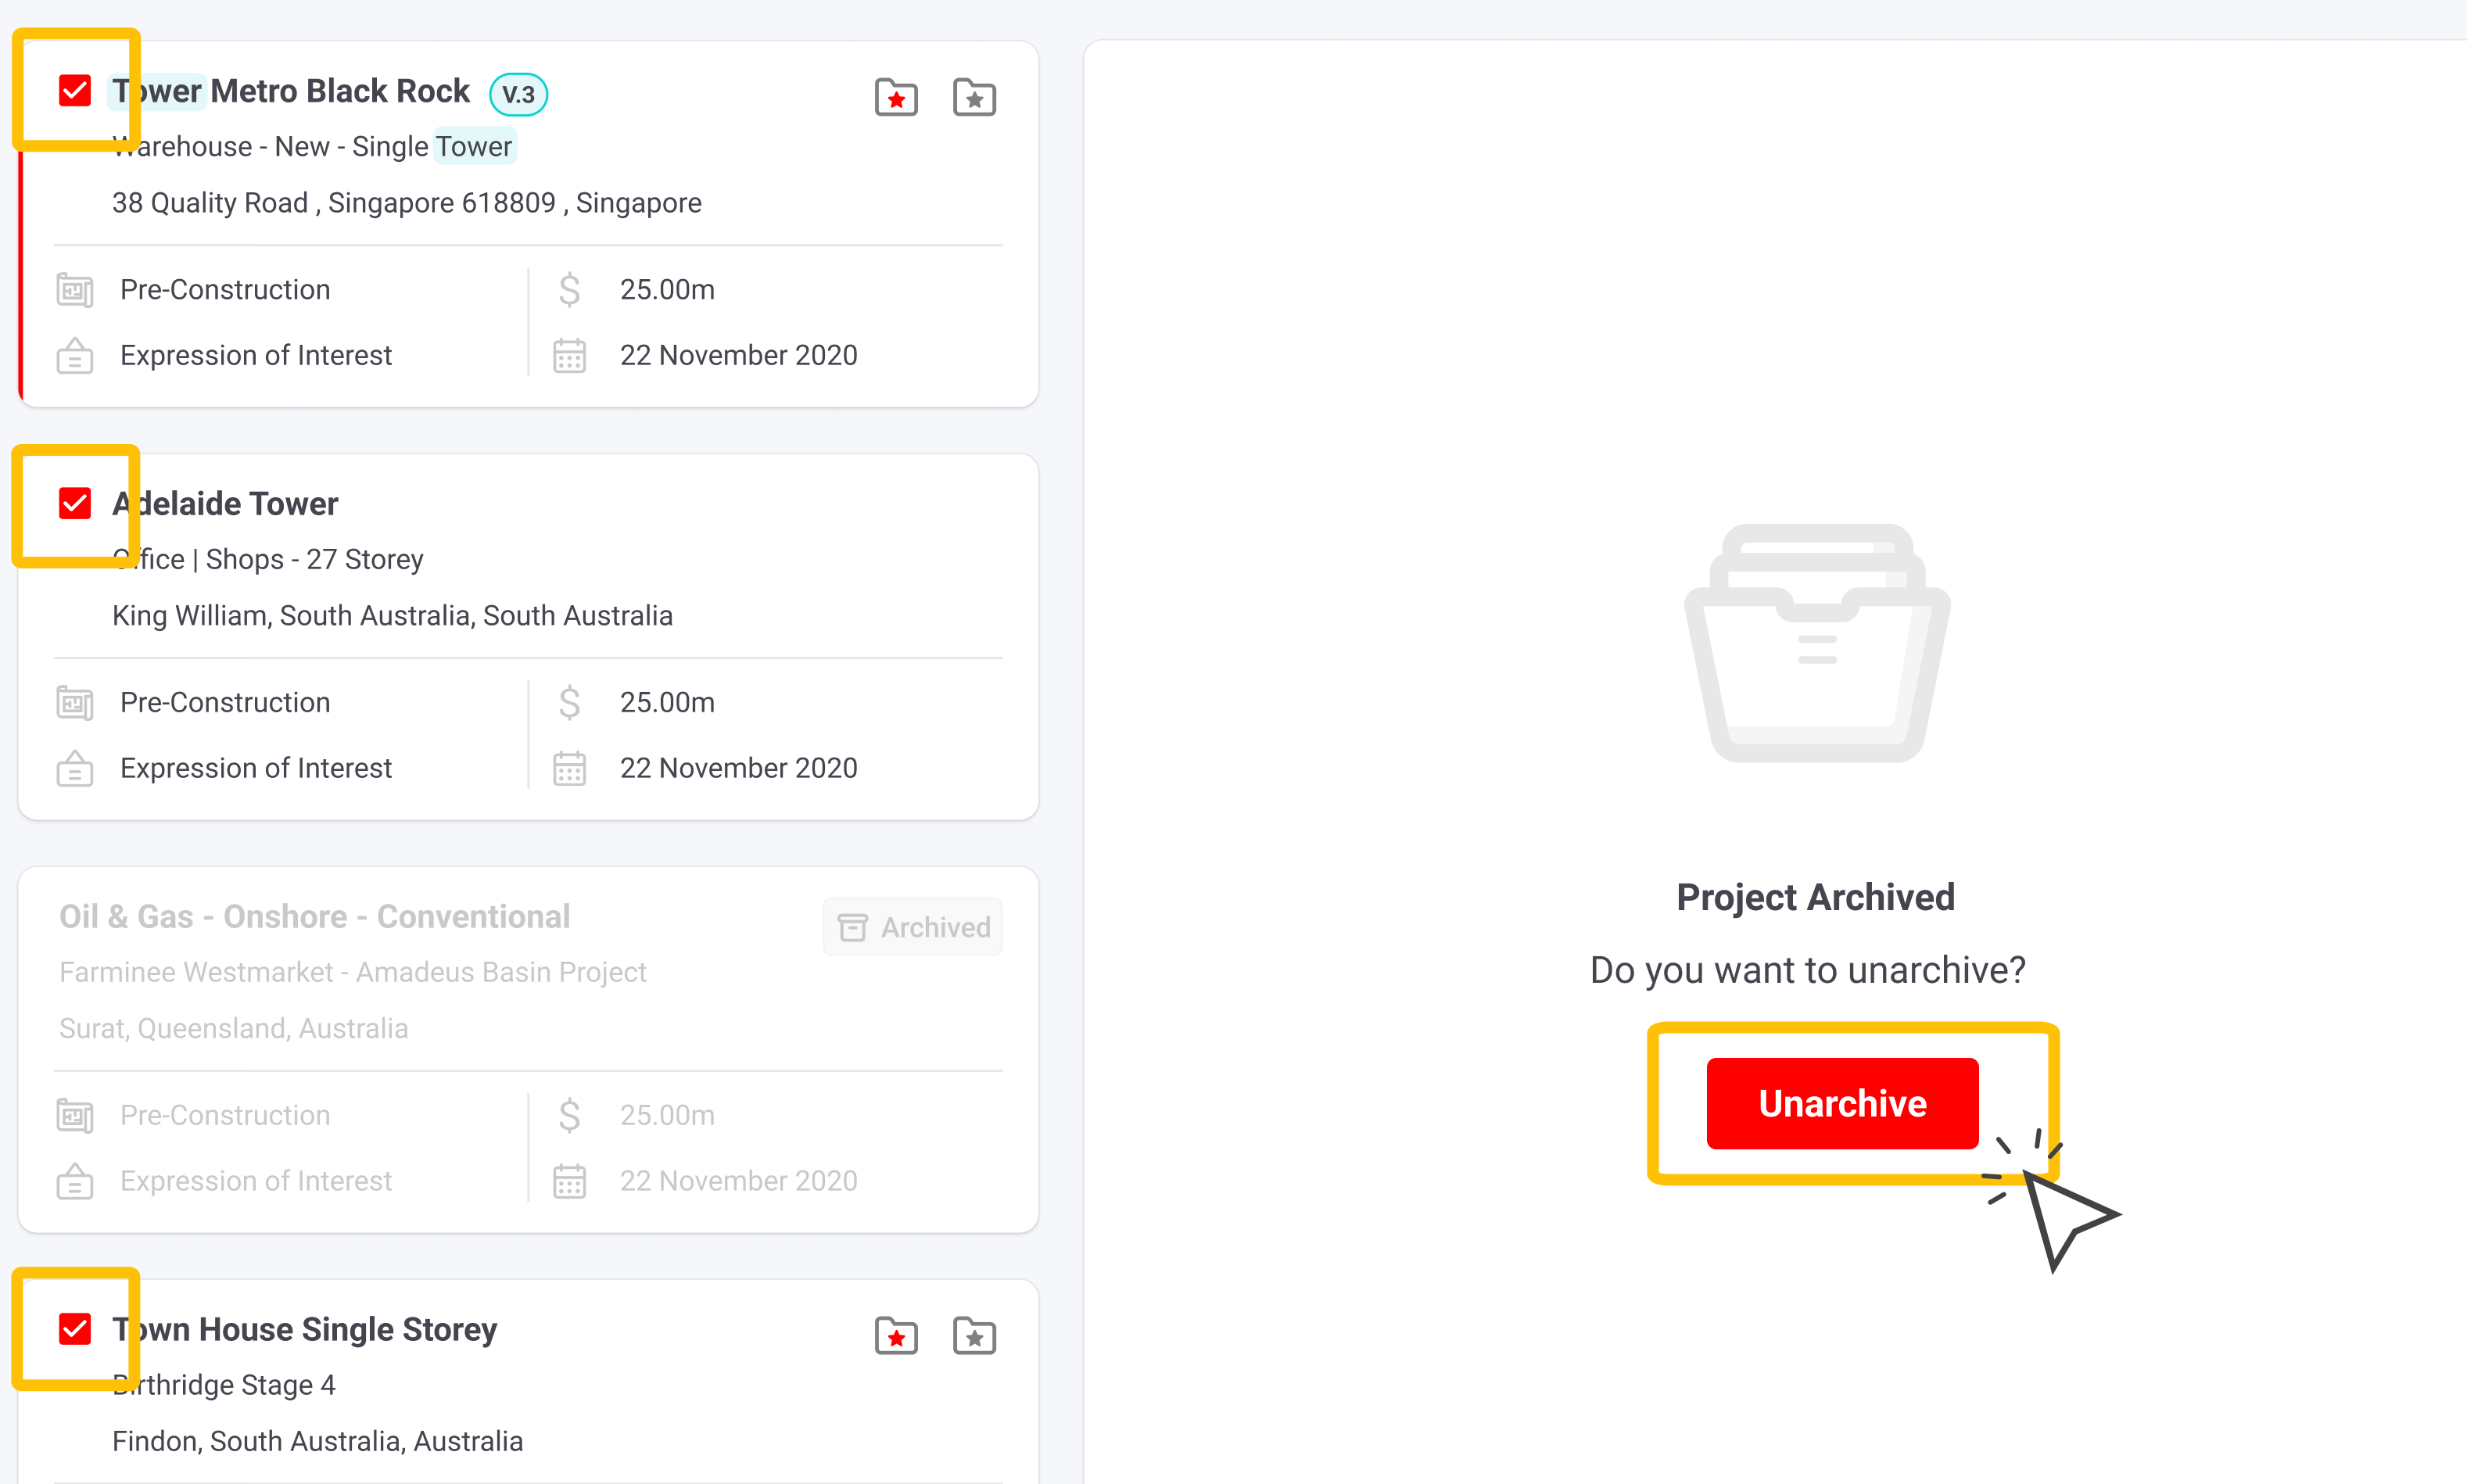2467x1484 pixels.
Task: Click dollar icon on Tower Metro card
Action: (570, 290)
